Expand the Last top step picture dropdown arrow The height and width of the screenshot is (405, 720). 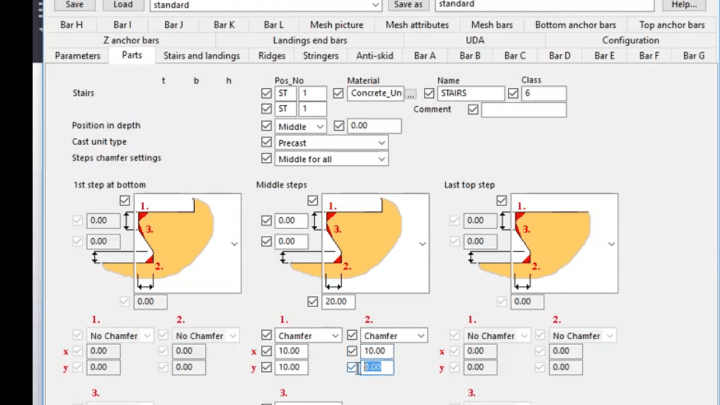tap(611, 244)
